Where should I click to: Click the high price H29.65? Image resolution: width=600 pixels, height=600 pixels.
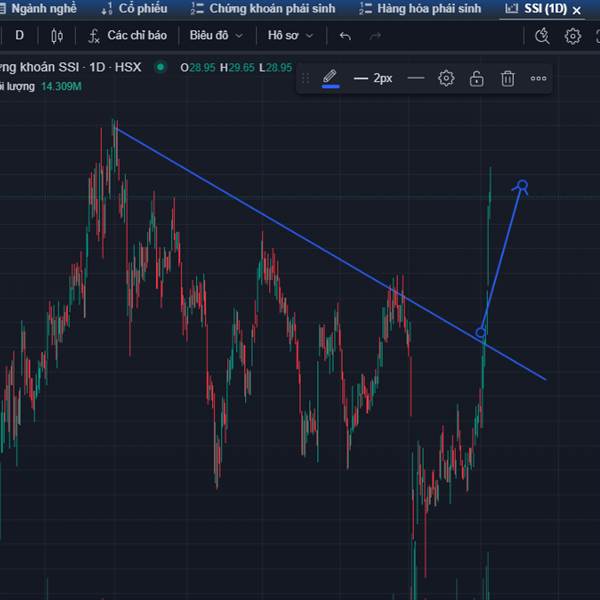click(x=237, y=68)
